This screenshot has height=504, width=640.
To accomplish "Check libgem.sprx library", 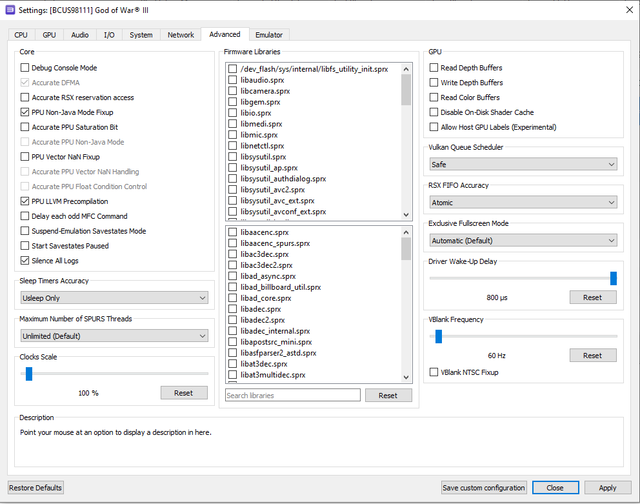I will (x=233, y=102).
